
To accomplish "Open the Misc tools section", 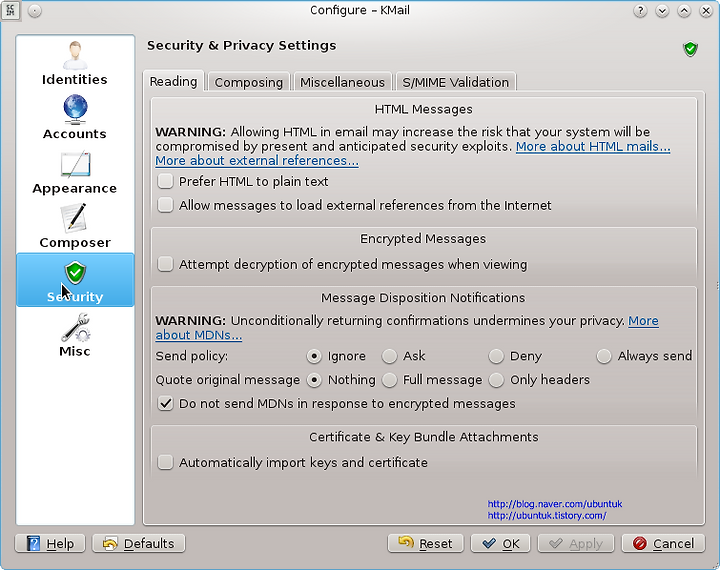I will 75,335.
